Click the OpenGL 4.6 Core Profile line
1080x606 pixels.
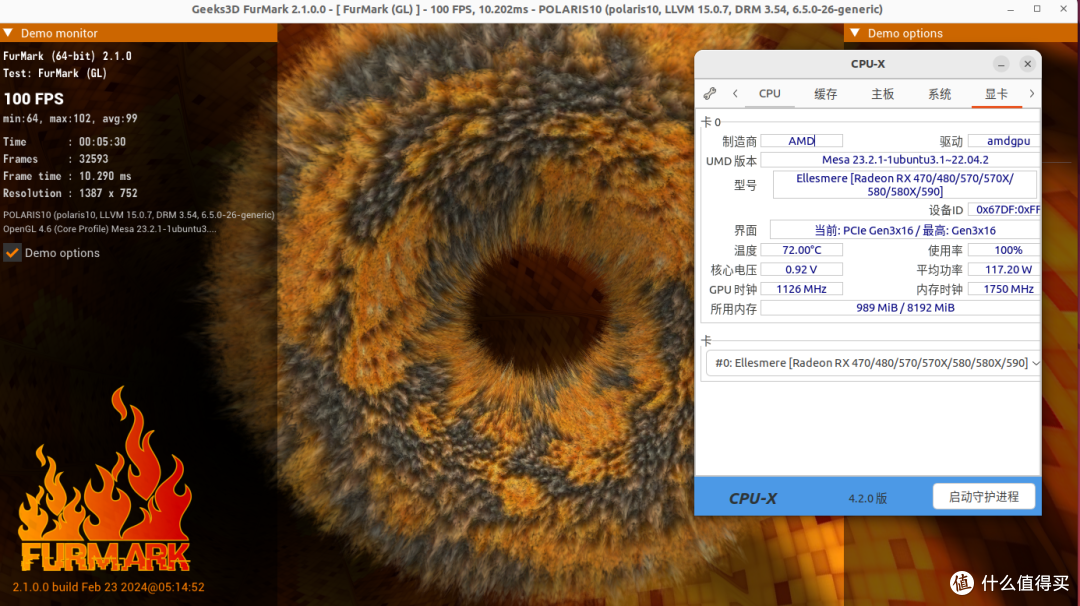click(110, 229)
